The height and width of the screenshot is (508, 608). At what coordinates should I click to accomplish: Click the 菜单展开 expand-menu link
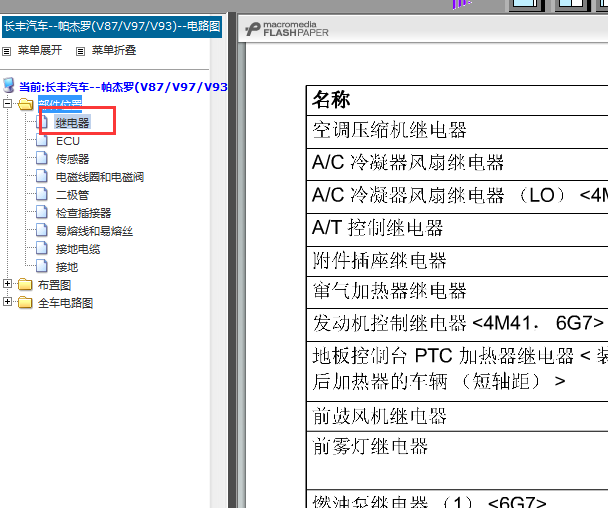pos(40,50)
